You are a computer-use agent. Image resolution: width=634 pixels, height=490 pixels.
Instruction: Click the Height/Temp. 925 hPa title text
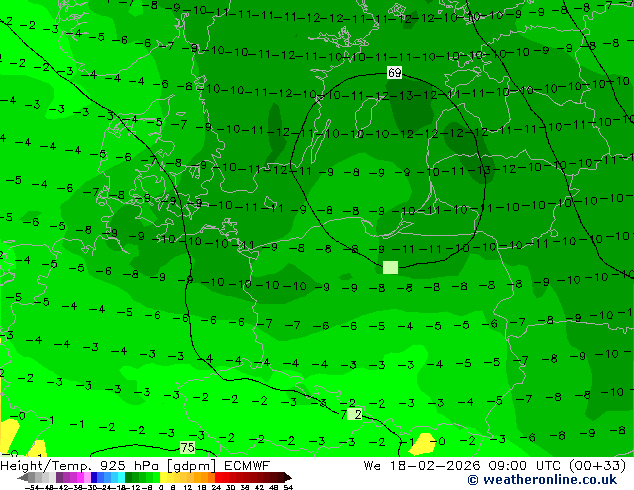point(78,466)
